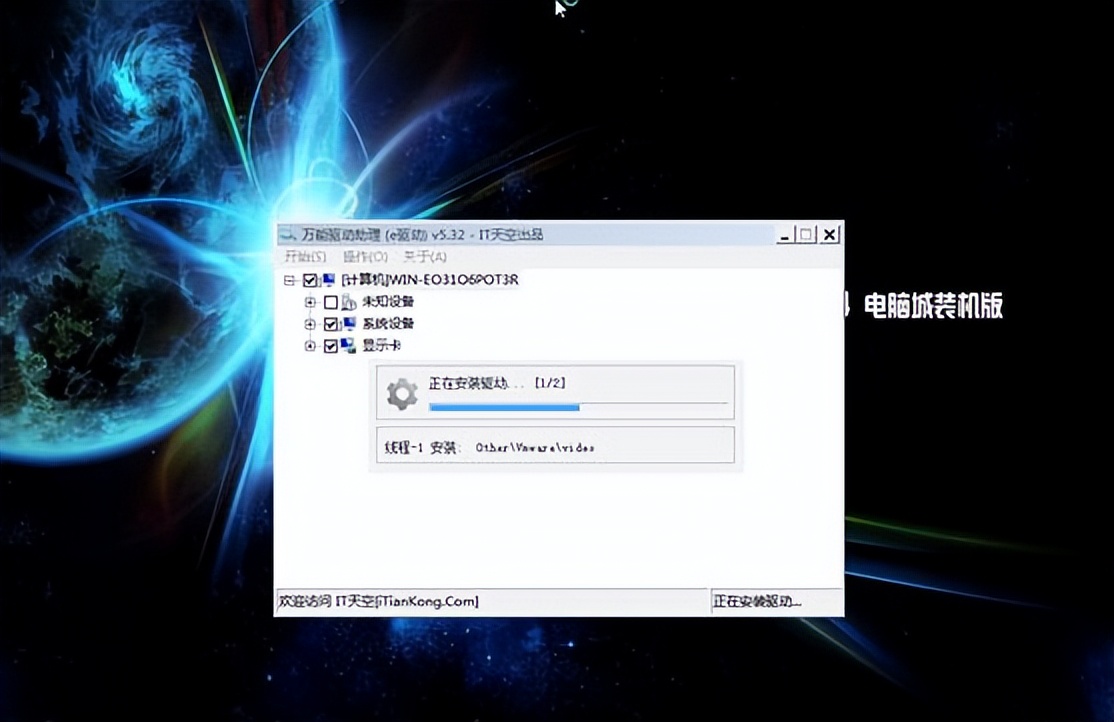This screenshot has width=1114, height=722.
Task: Uncheck the 显示卡 checkbox
Action: tap(330, 346)
